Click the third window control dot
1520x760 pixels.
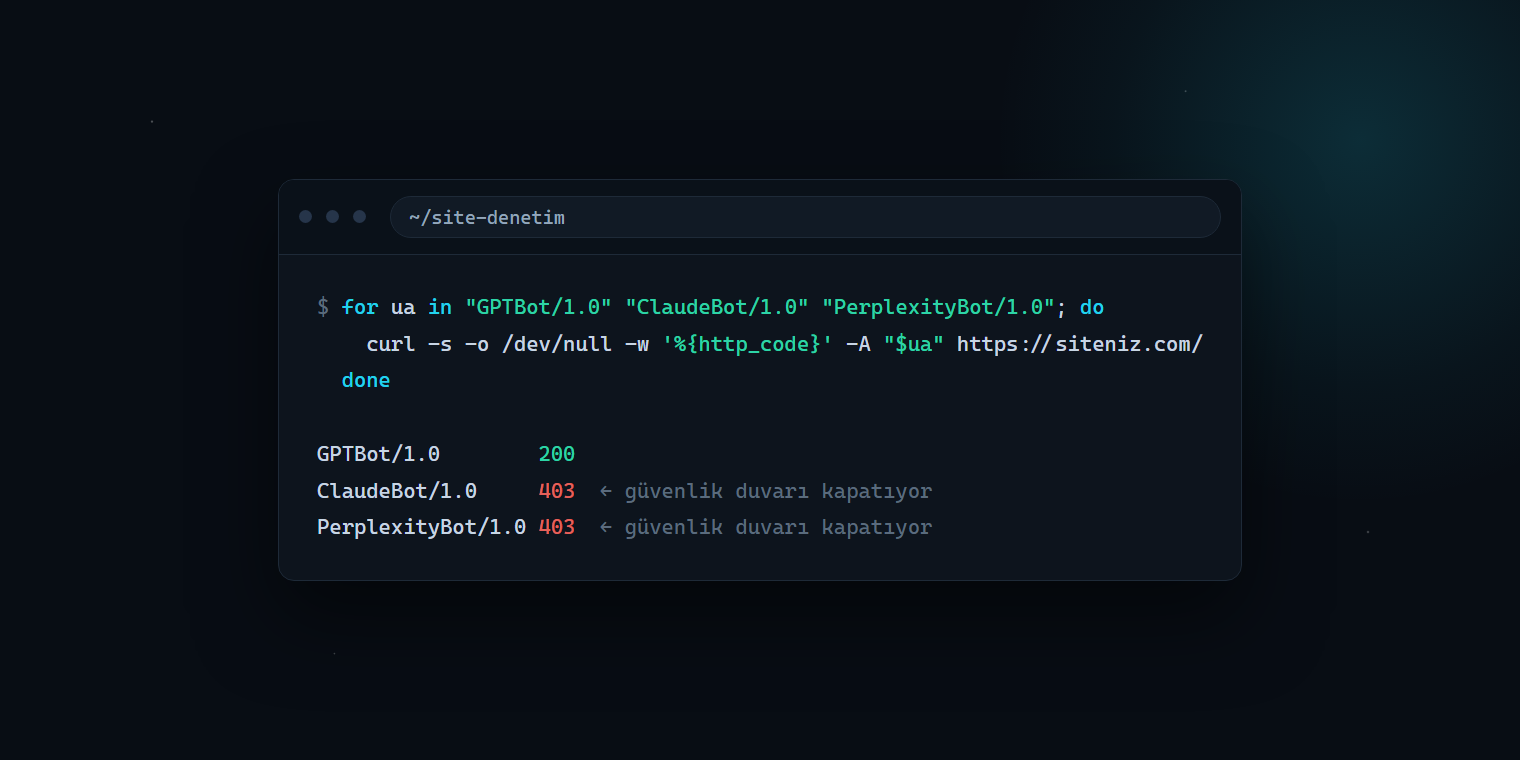click(x=360, y=217)
